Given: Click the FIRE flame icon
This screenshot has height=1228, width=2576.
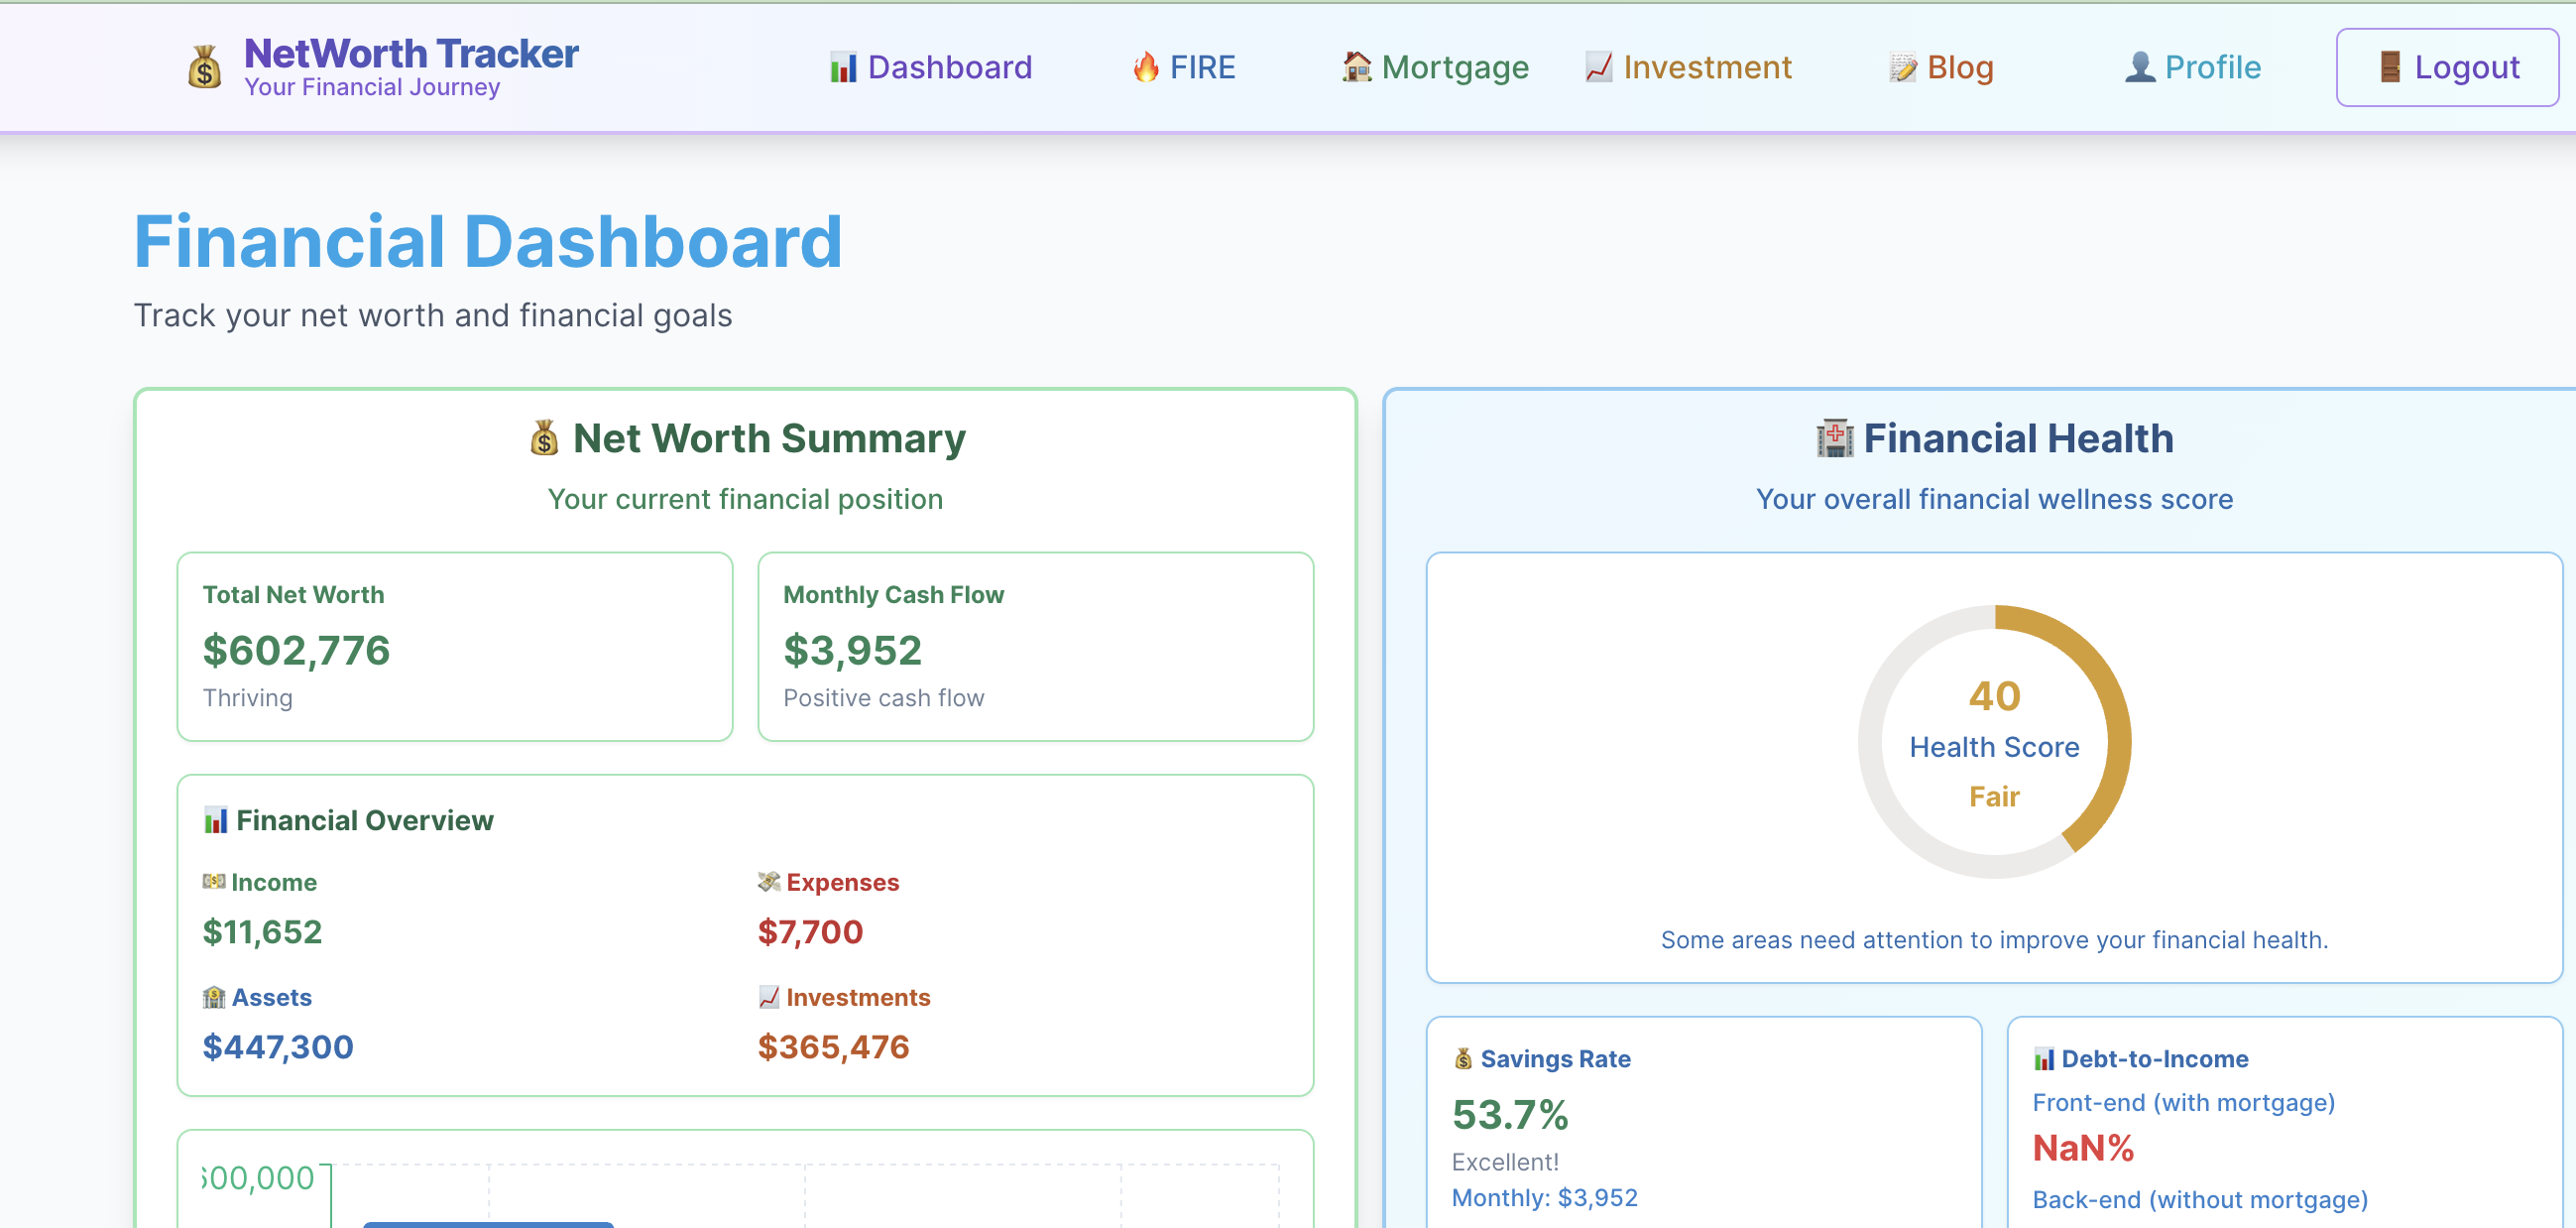Looking at the screenshot, I should click(1146, 67).
